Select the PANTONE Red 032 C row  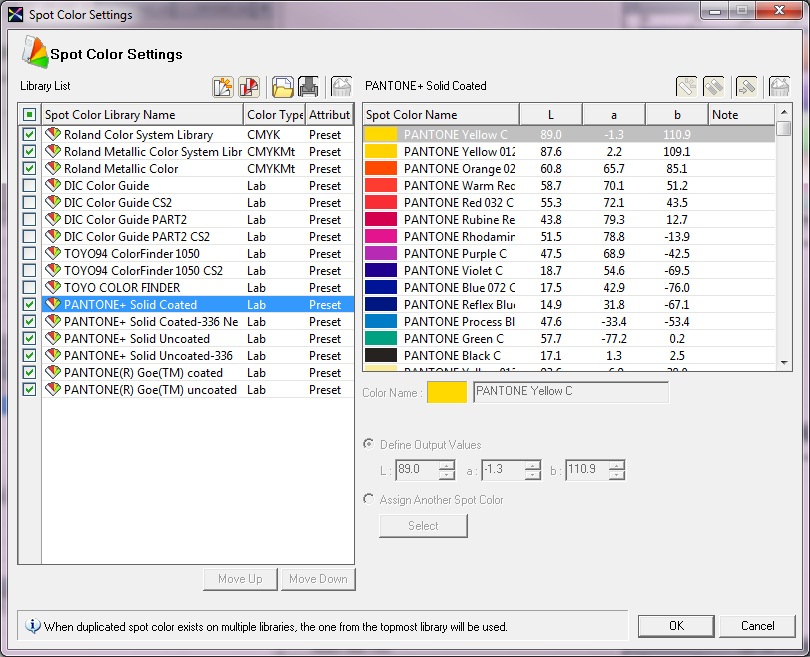tap(569, 202)
